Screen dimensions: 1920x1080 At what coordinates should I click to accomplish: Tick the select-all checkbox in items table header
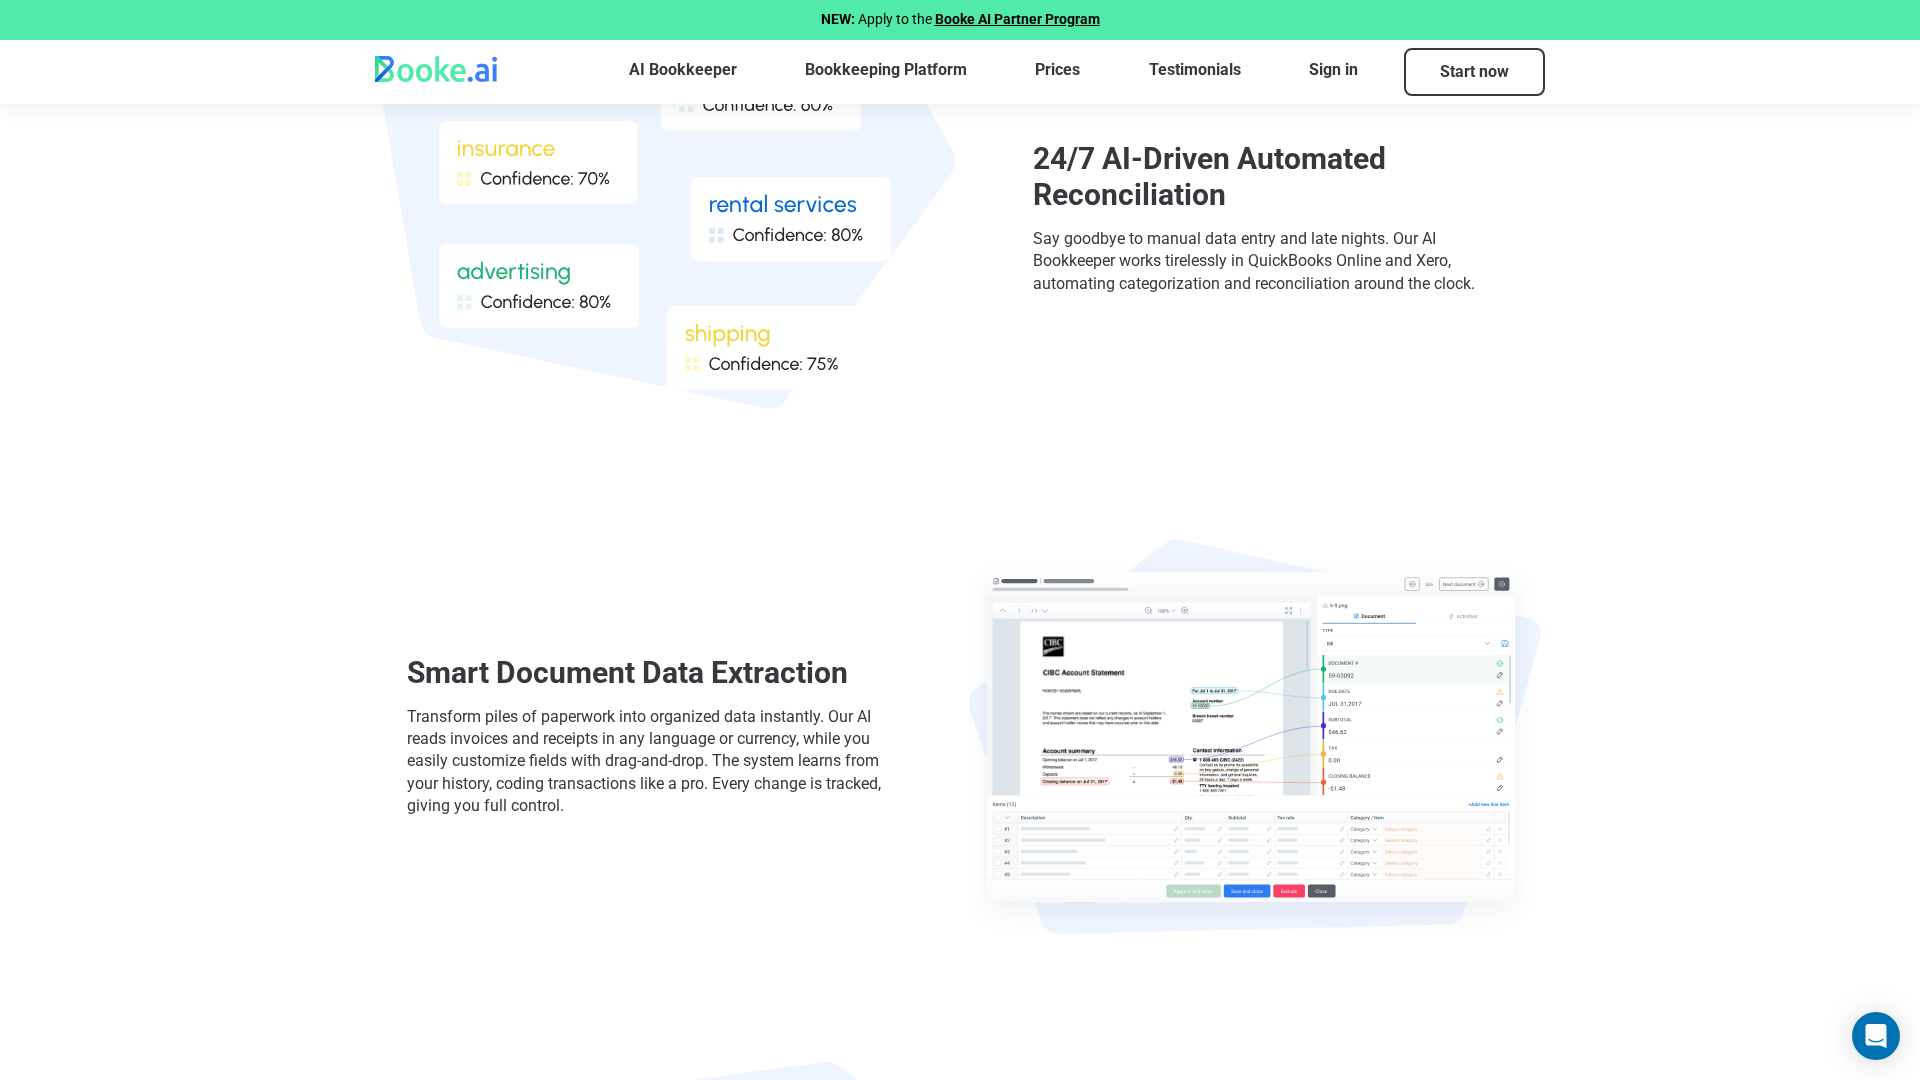pos(997,818)
